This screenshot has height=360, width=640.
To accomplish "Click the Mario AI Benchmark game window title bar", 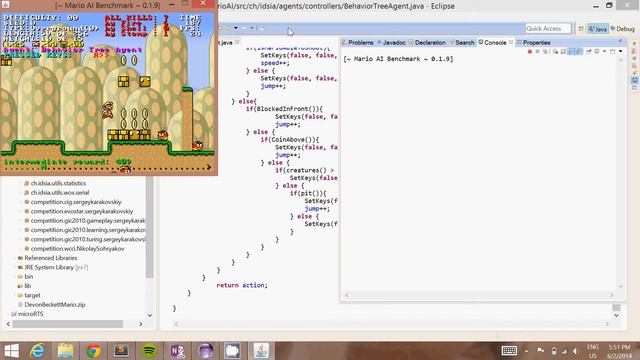I will [108, 6].
